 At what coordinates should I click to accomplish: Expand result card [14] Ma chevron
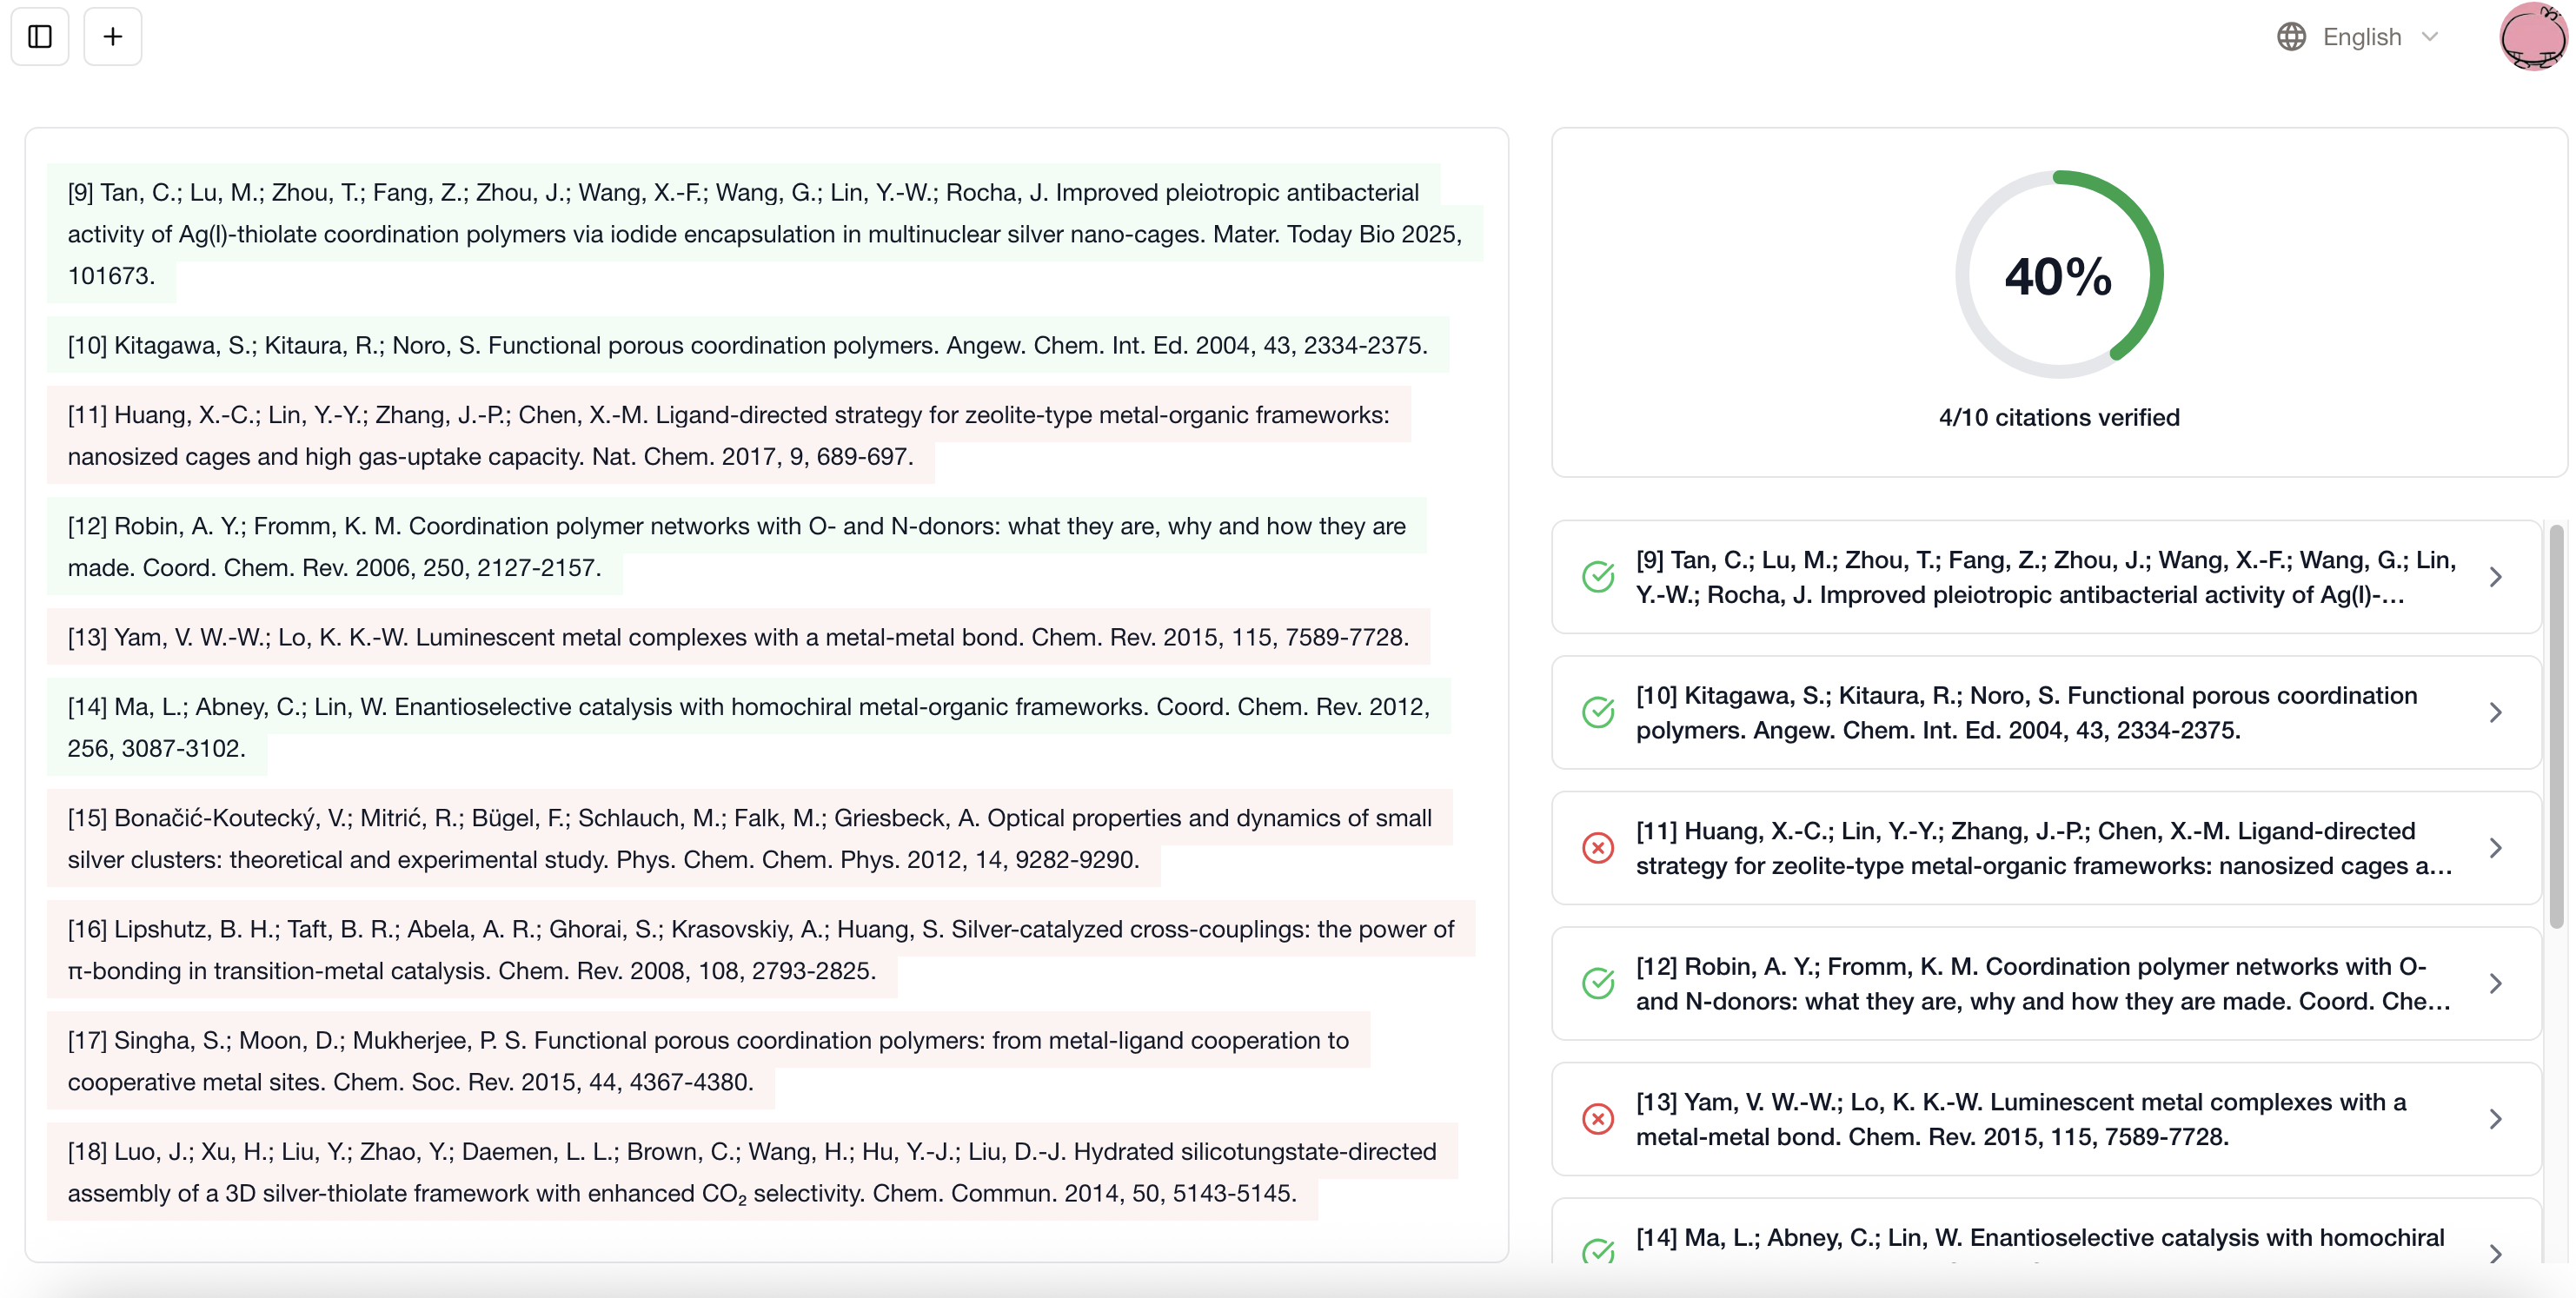[2496, 1253]
